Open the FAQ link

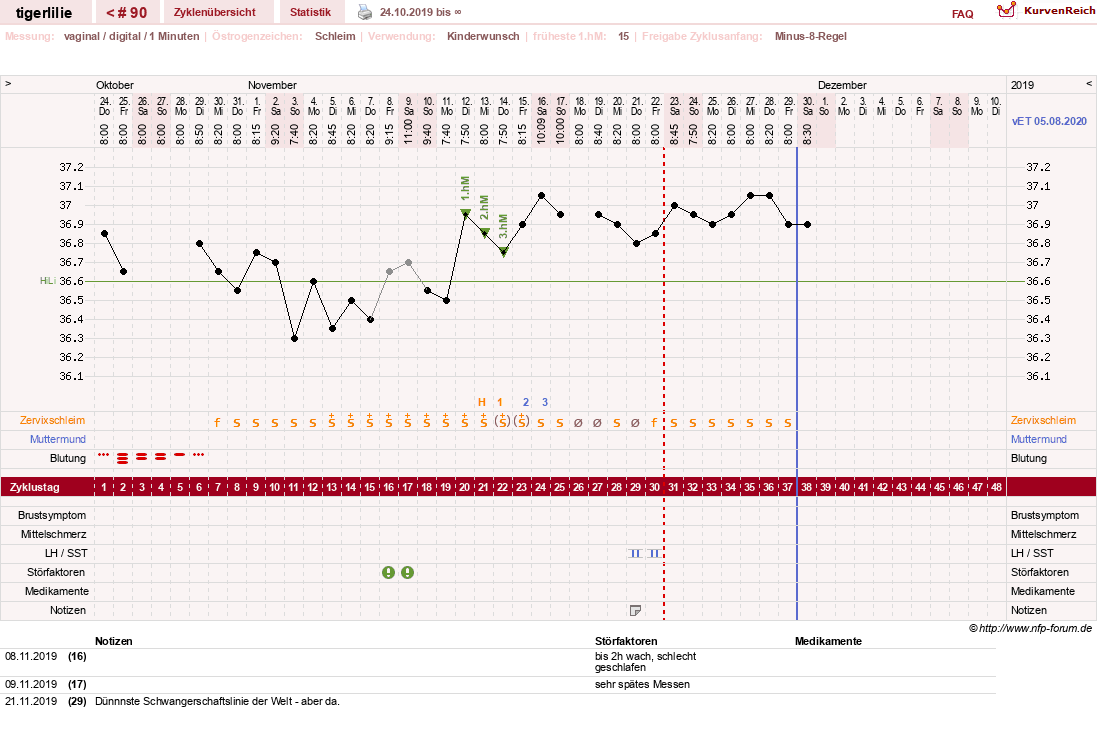click(x=963, y=14)
